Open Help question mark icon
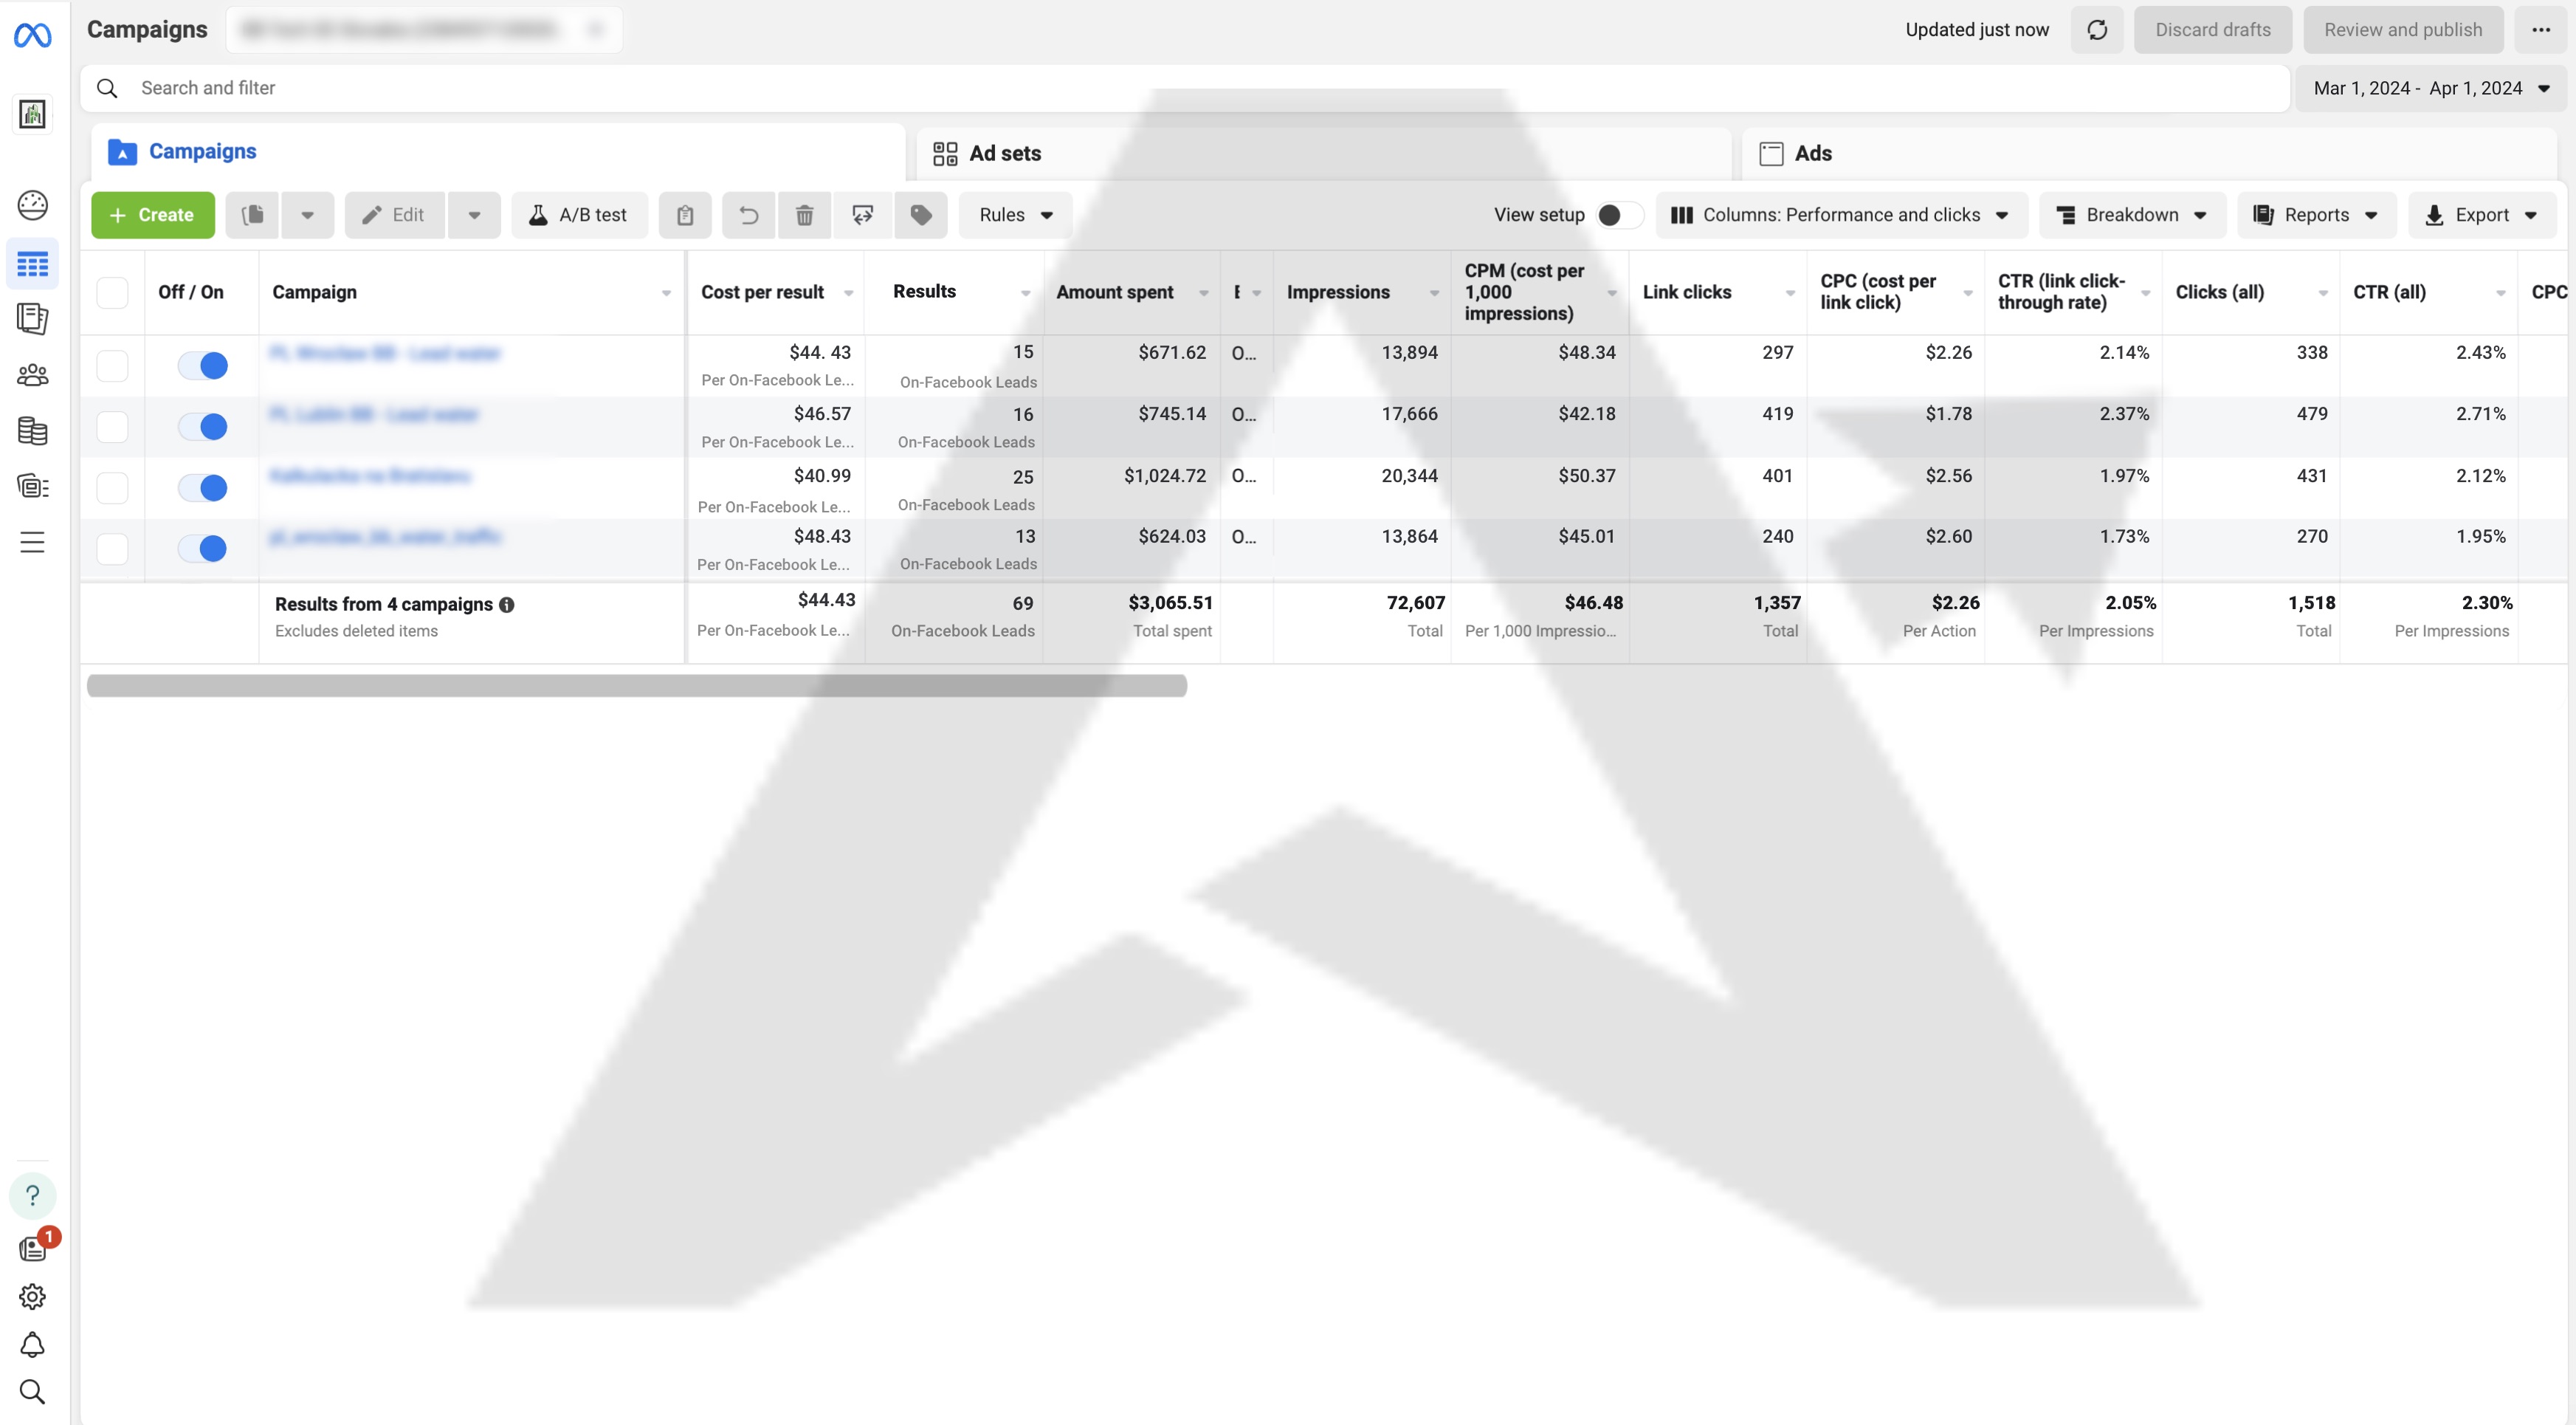Image resolution: width=2576 pixels, height=1425 pixels. (32, 1196)
